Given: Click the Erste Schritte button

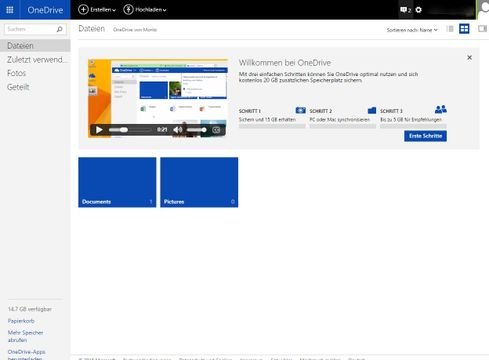Looking at the screenshot, I should coord(425,136).
